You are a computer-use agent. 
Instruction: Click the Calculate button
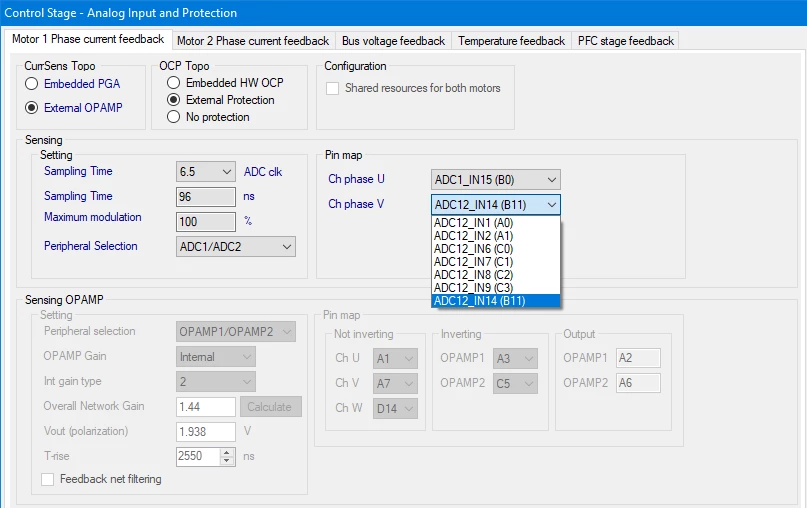271,407
